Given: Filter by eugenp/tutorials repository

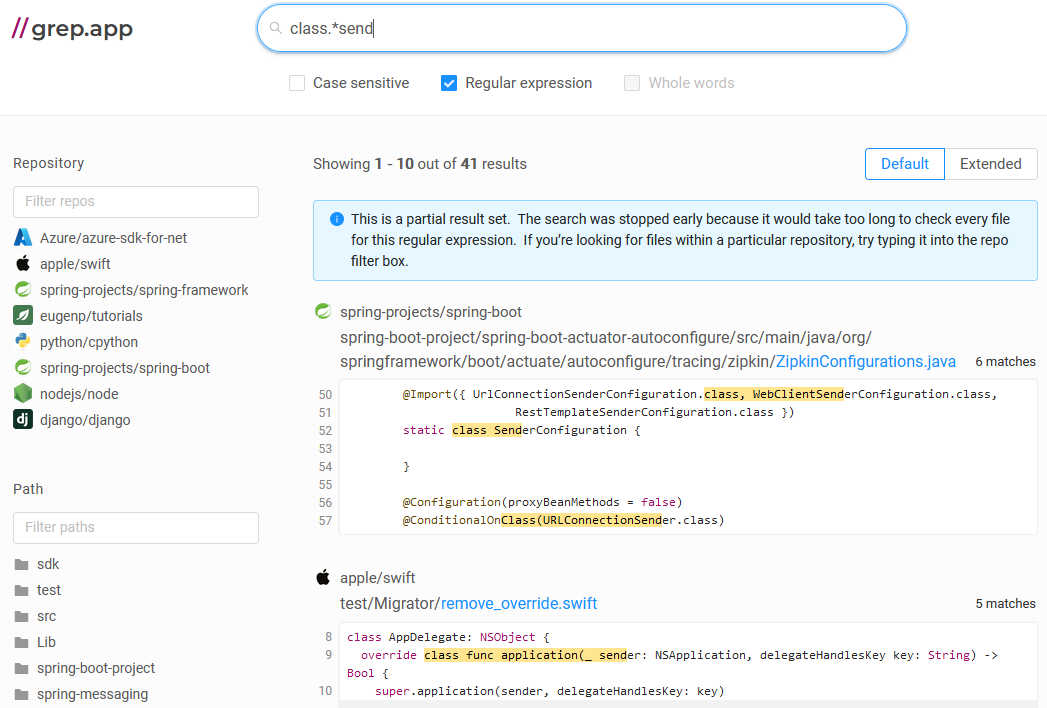Looking at the screenshot, I should click(x=91, y=316).
